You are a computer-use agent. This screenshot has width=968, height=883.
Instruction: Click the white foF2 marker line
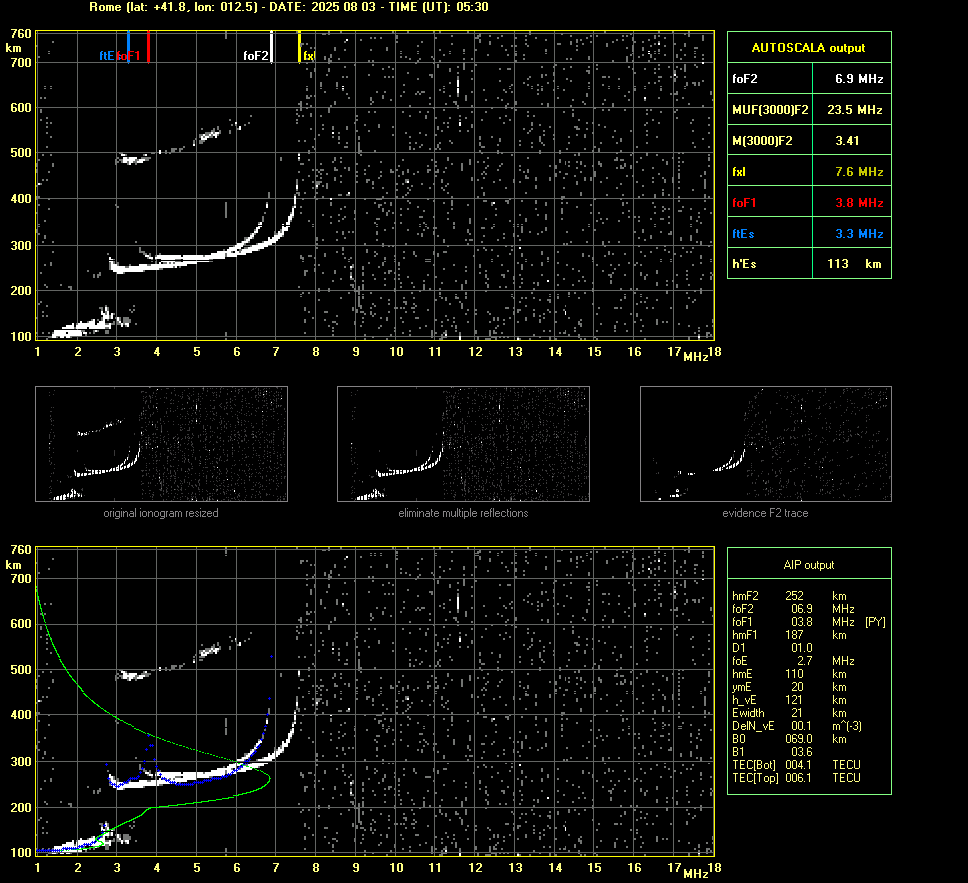point(272,47)
